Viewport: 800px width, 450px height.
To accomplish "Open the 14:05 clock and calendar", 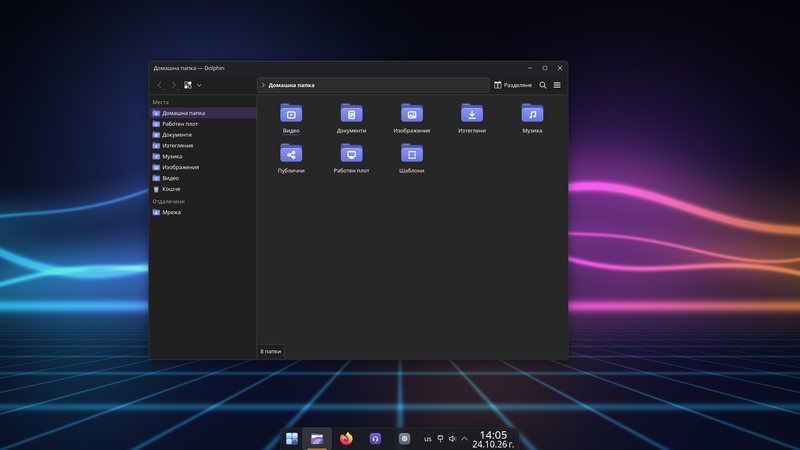I will pyautogui.click(x=493, y=439).
